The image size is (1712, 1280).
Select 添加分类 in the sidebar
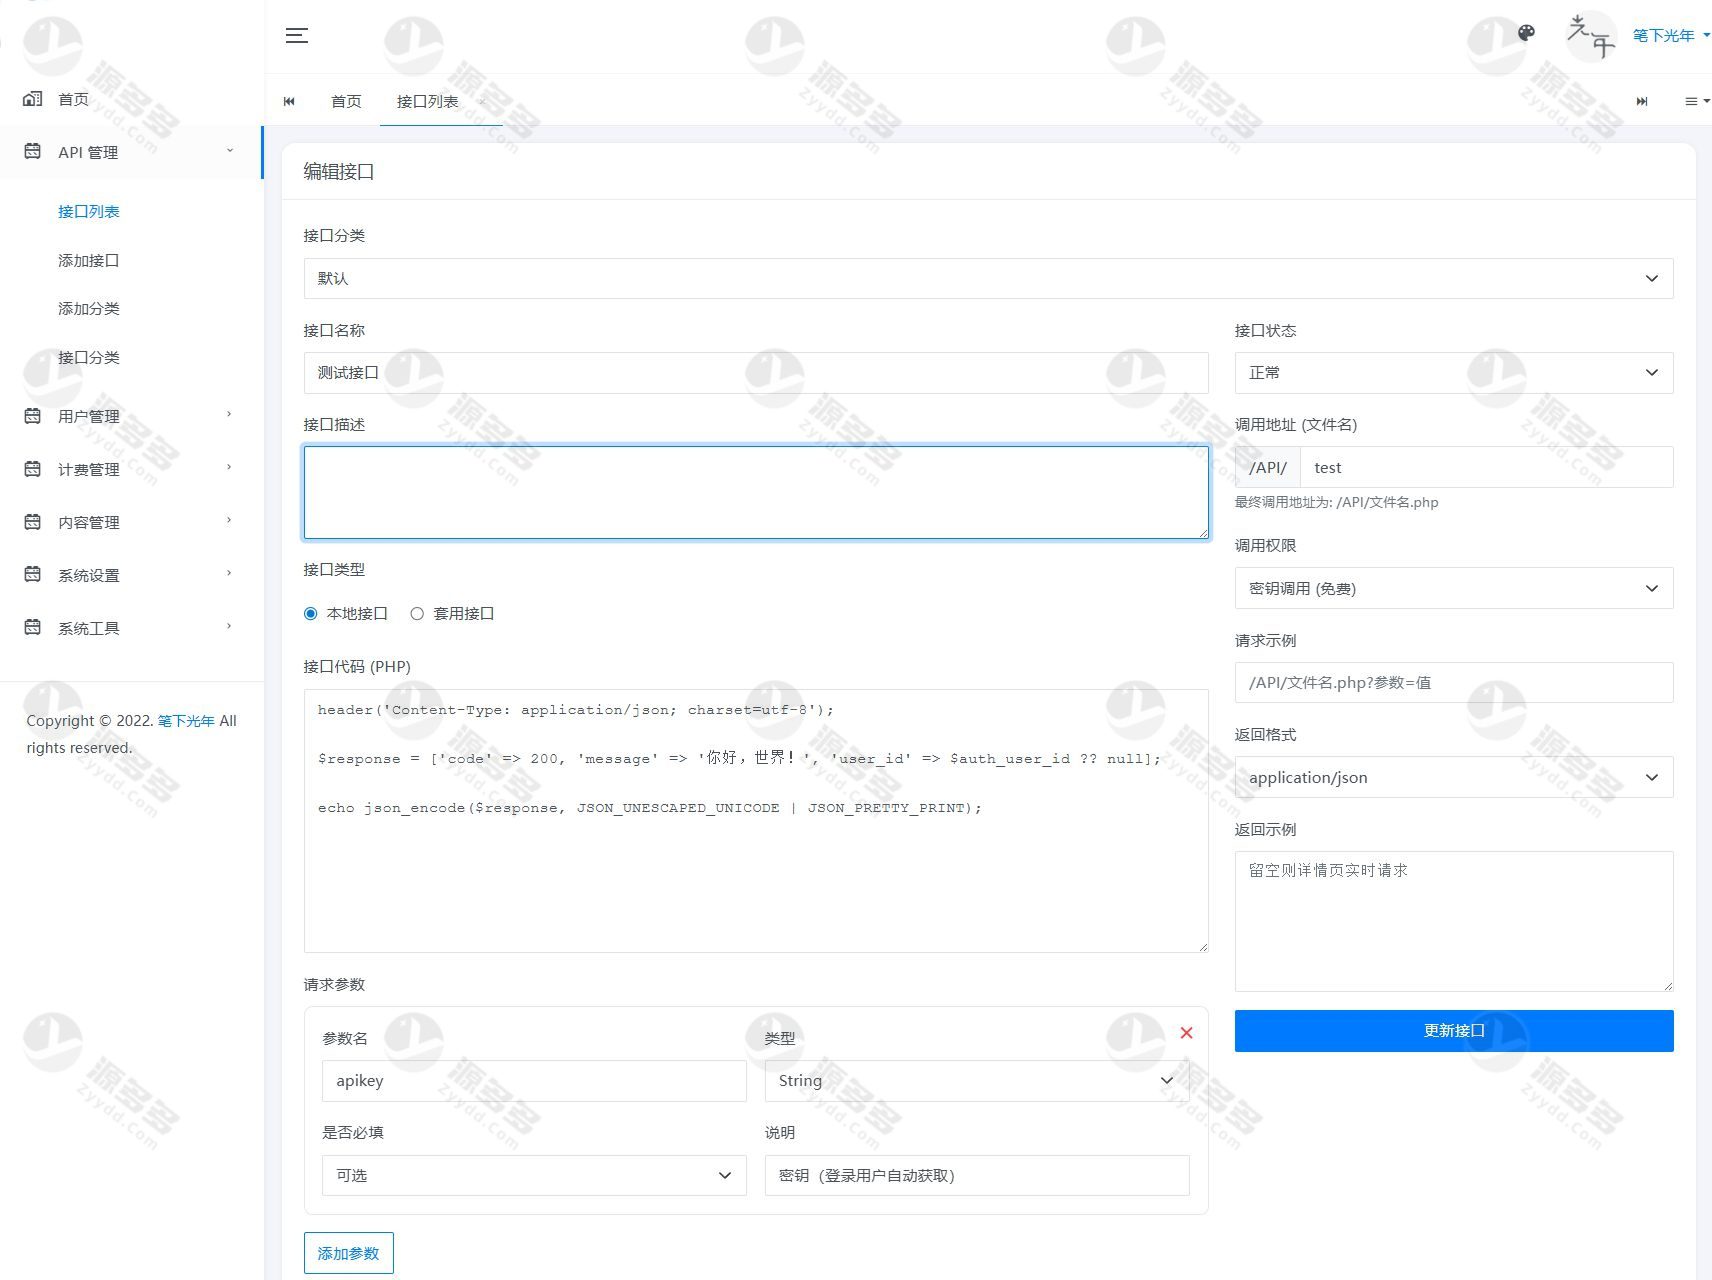click(89, 309)
